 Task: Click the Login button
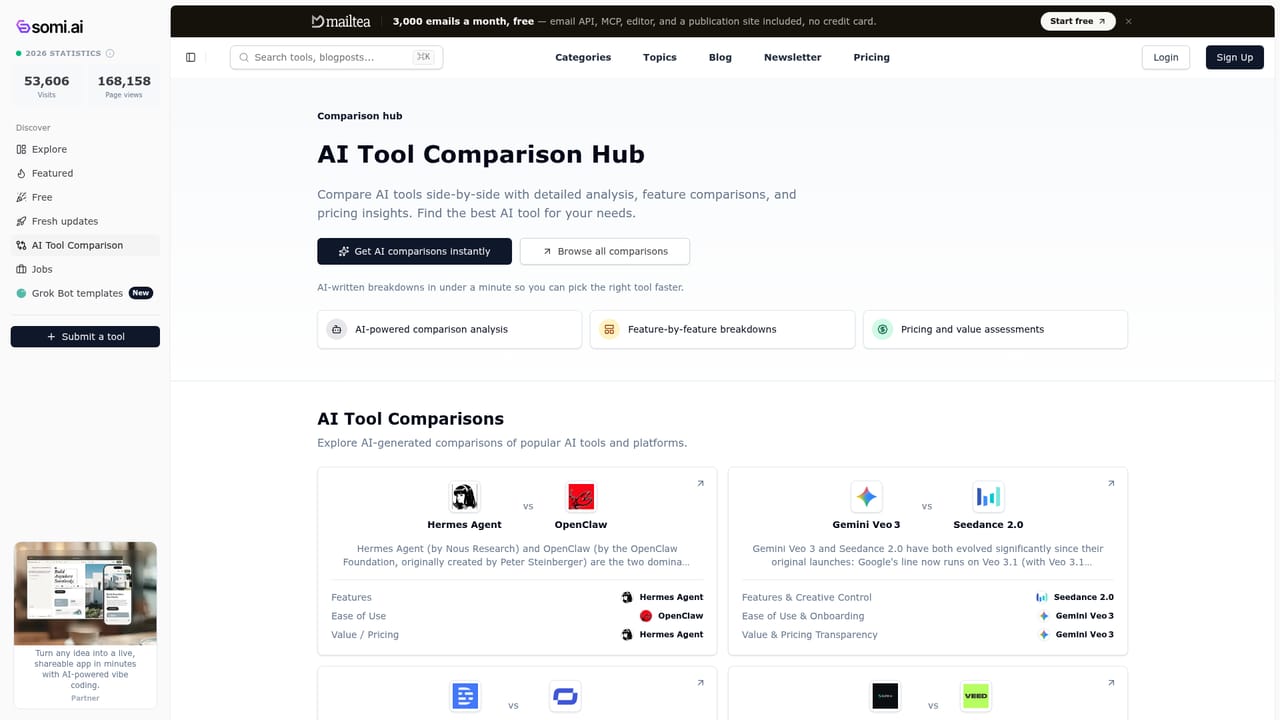[1166, 57]
